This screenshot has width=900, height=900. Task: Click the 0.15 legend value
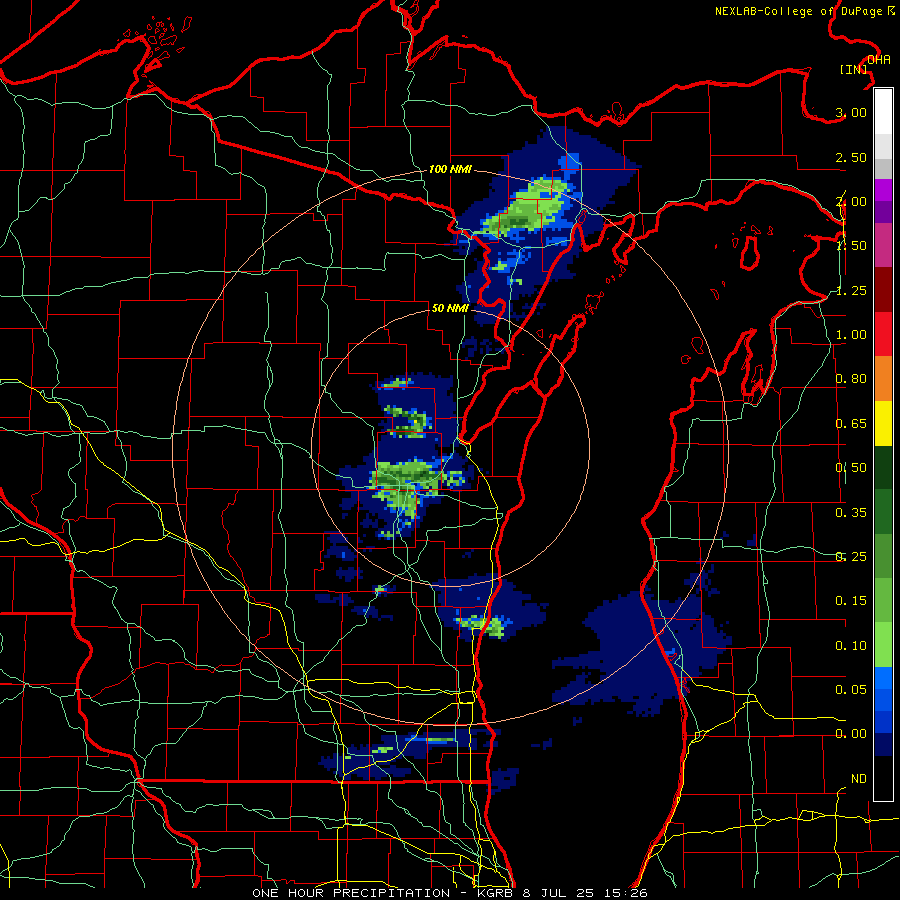click(851, 601)
